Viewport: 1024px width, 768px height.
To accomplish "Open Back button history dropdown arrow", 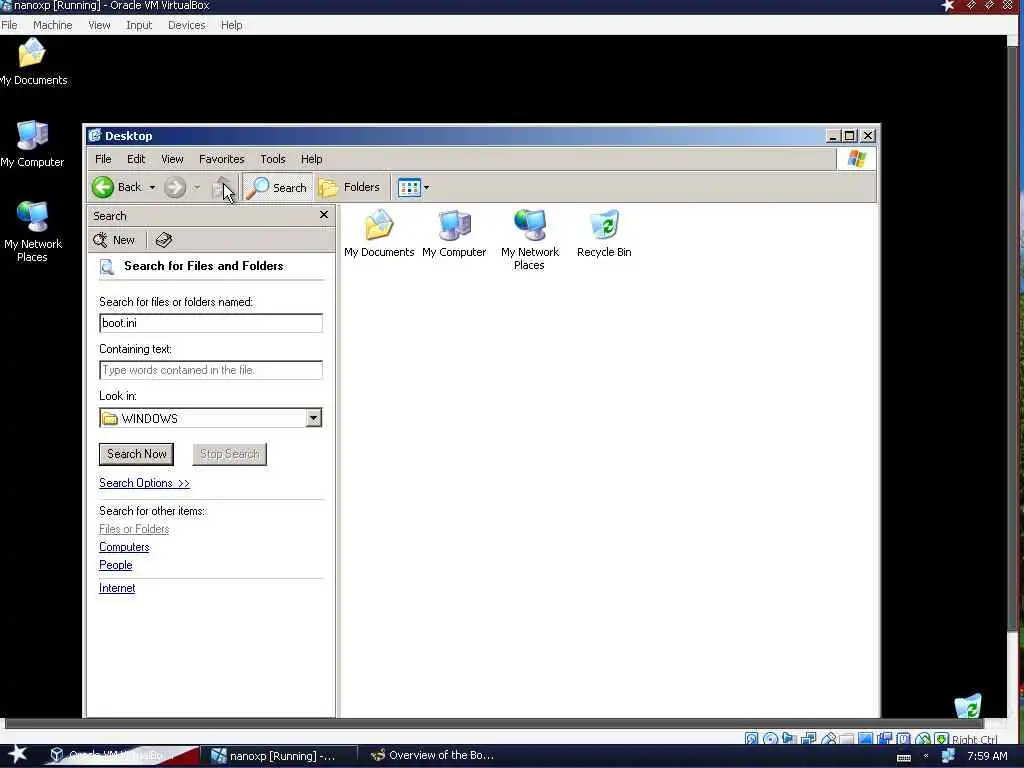I will click(152, 187).
